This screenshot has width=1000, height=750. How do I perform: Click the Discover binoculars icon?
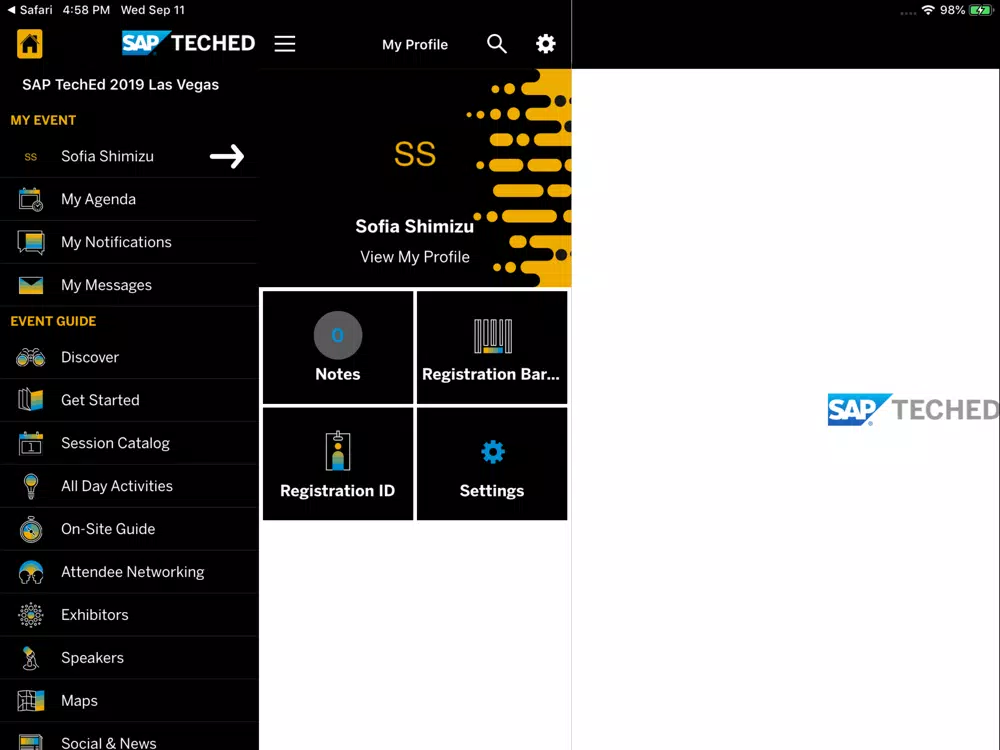coord(31,357)
